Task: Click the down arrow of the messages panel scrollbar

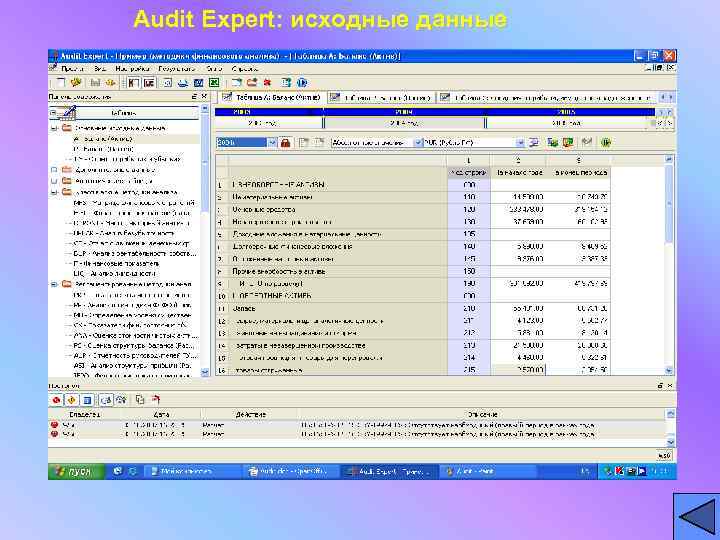Action: [670, 443]
